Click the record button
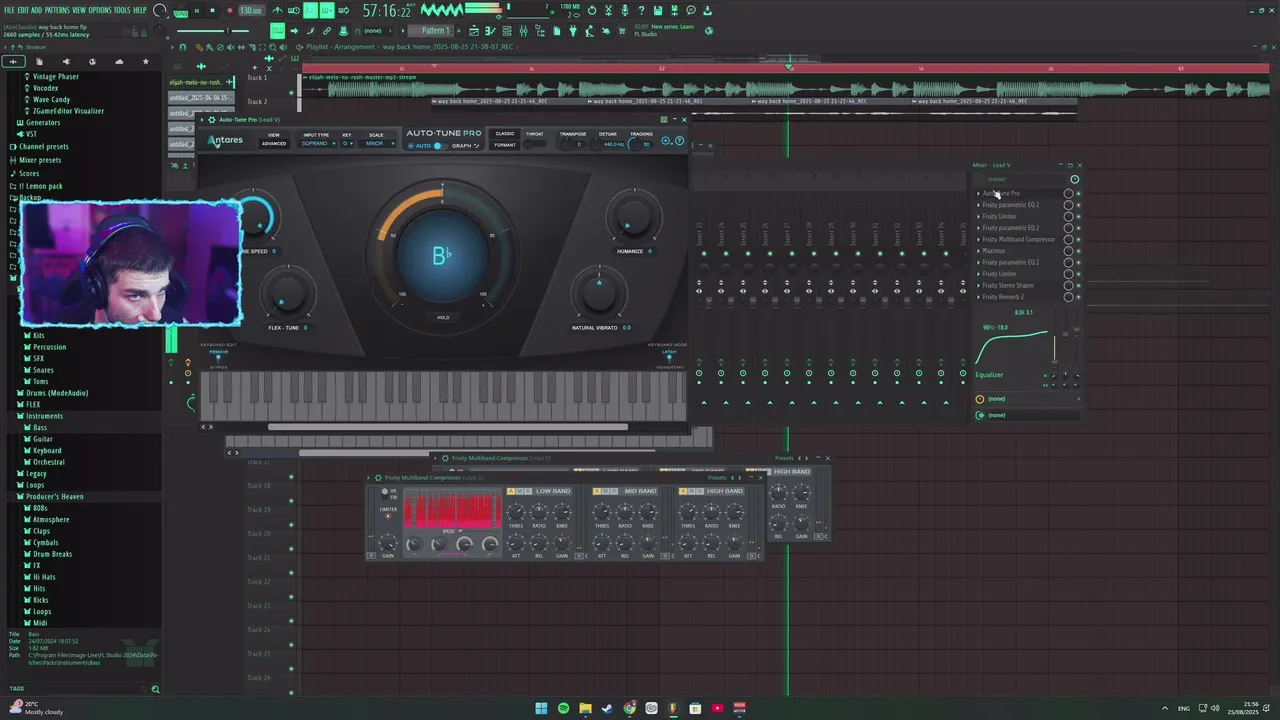Viewport: 1280px width, 720px height. [x=229, y=11]
